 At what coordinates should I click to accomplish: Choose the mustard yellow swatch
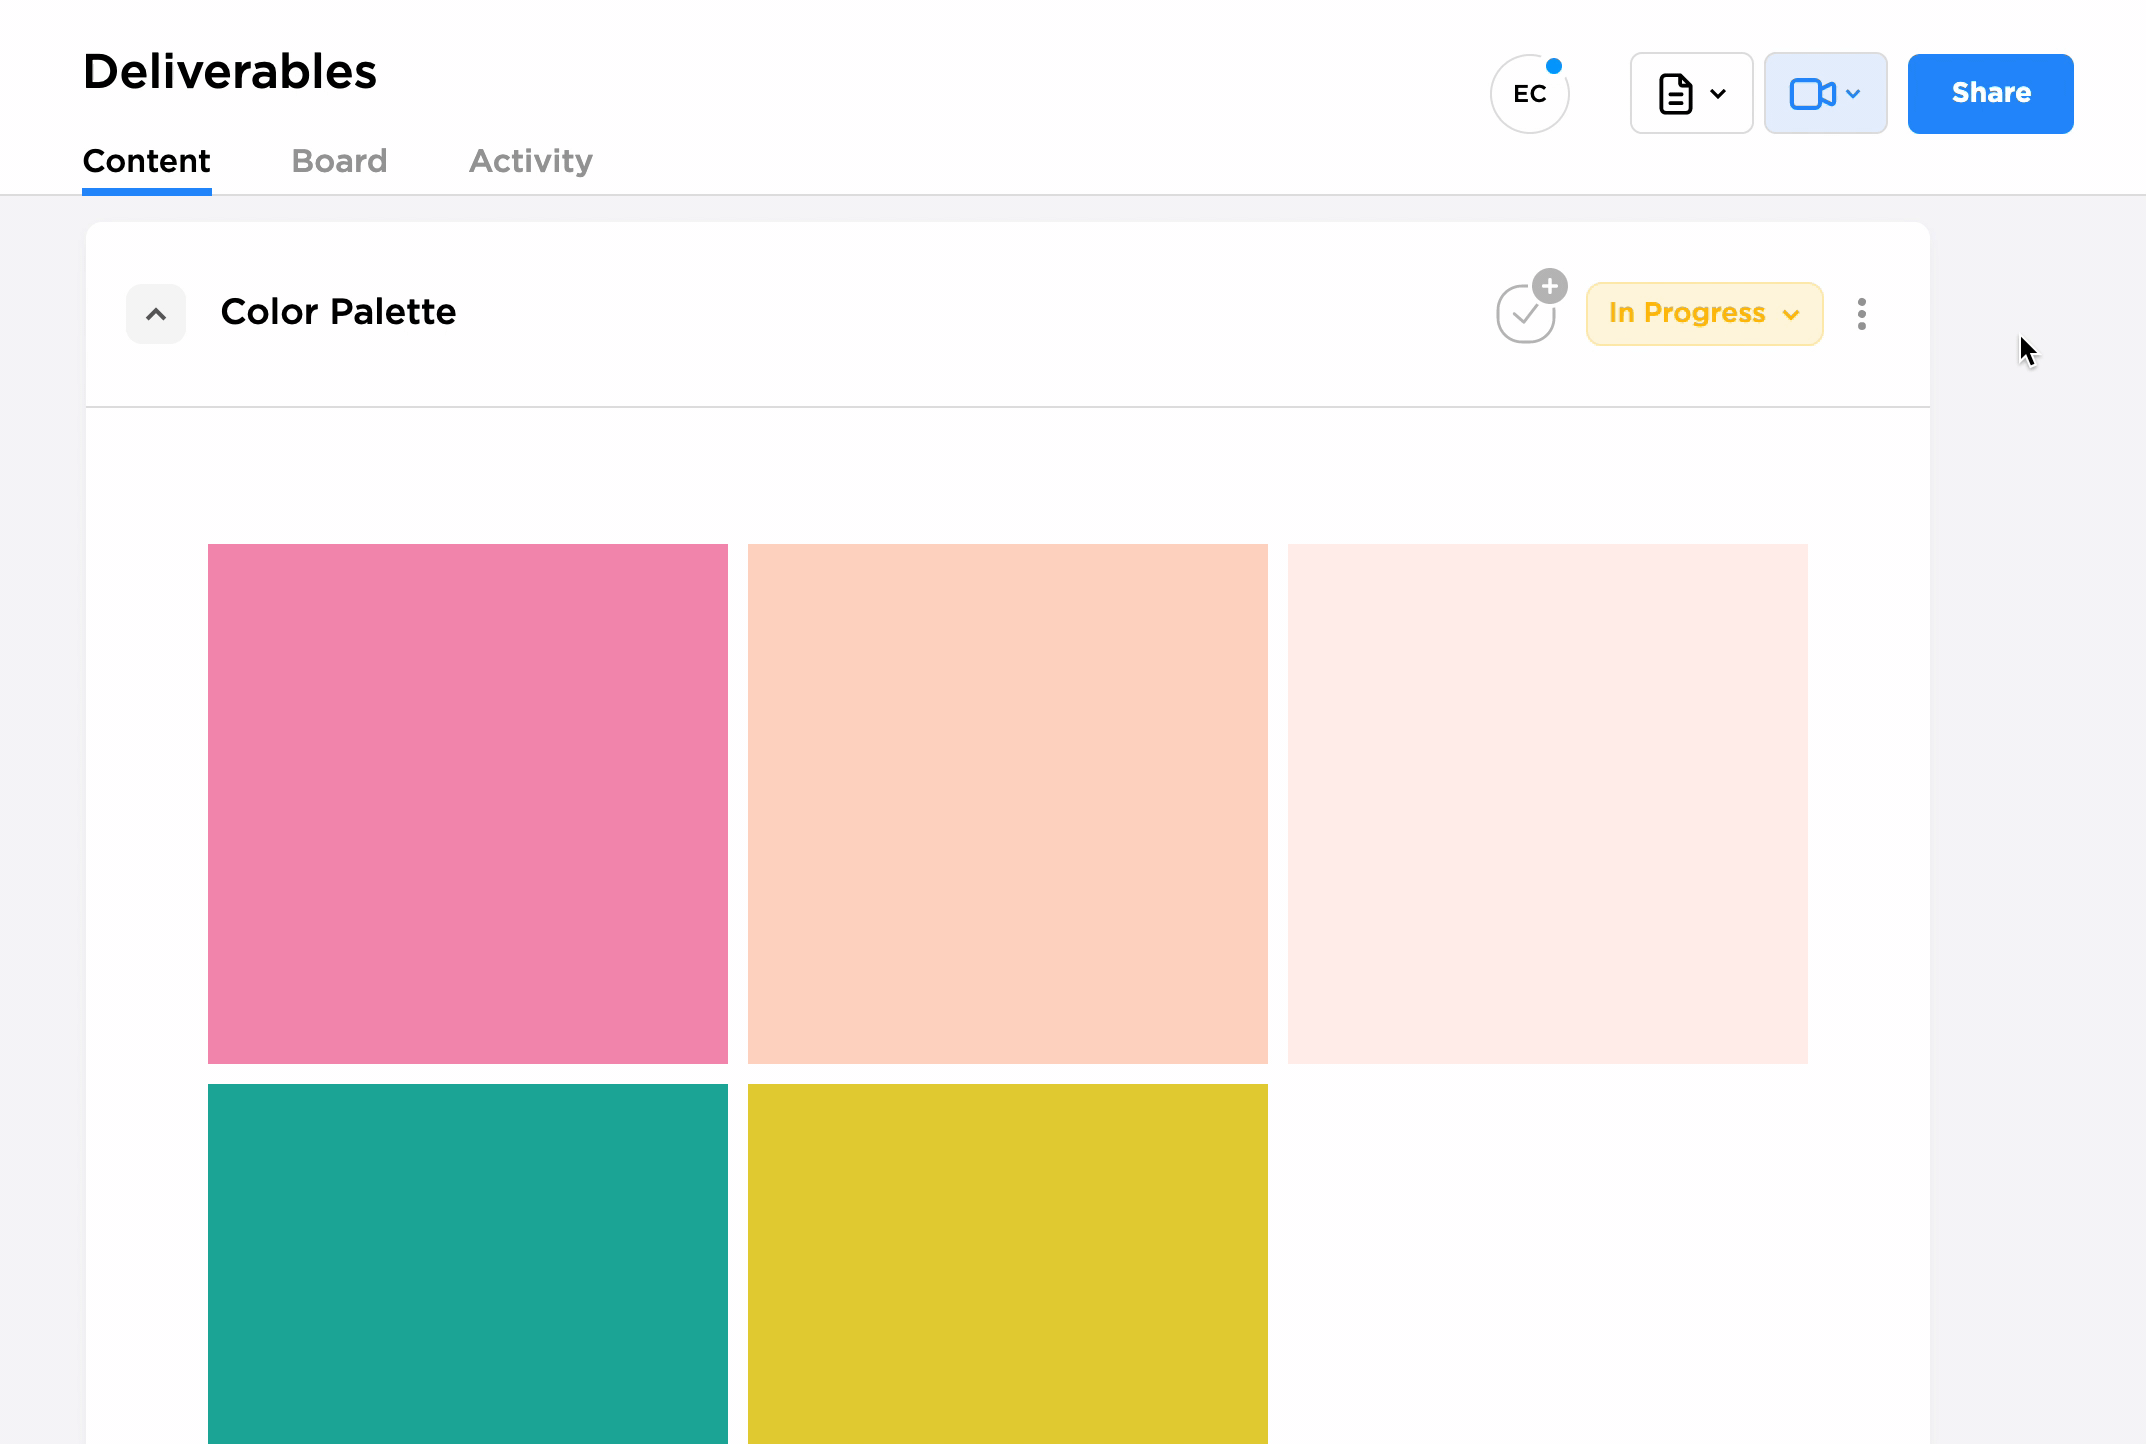1008,1263
